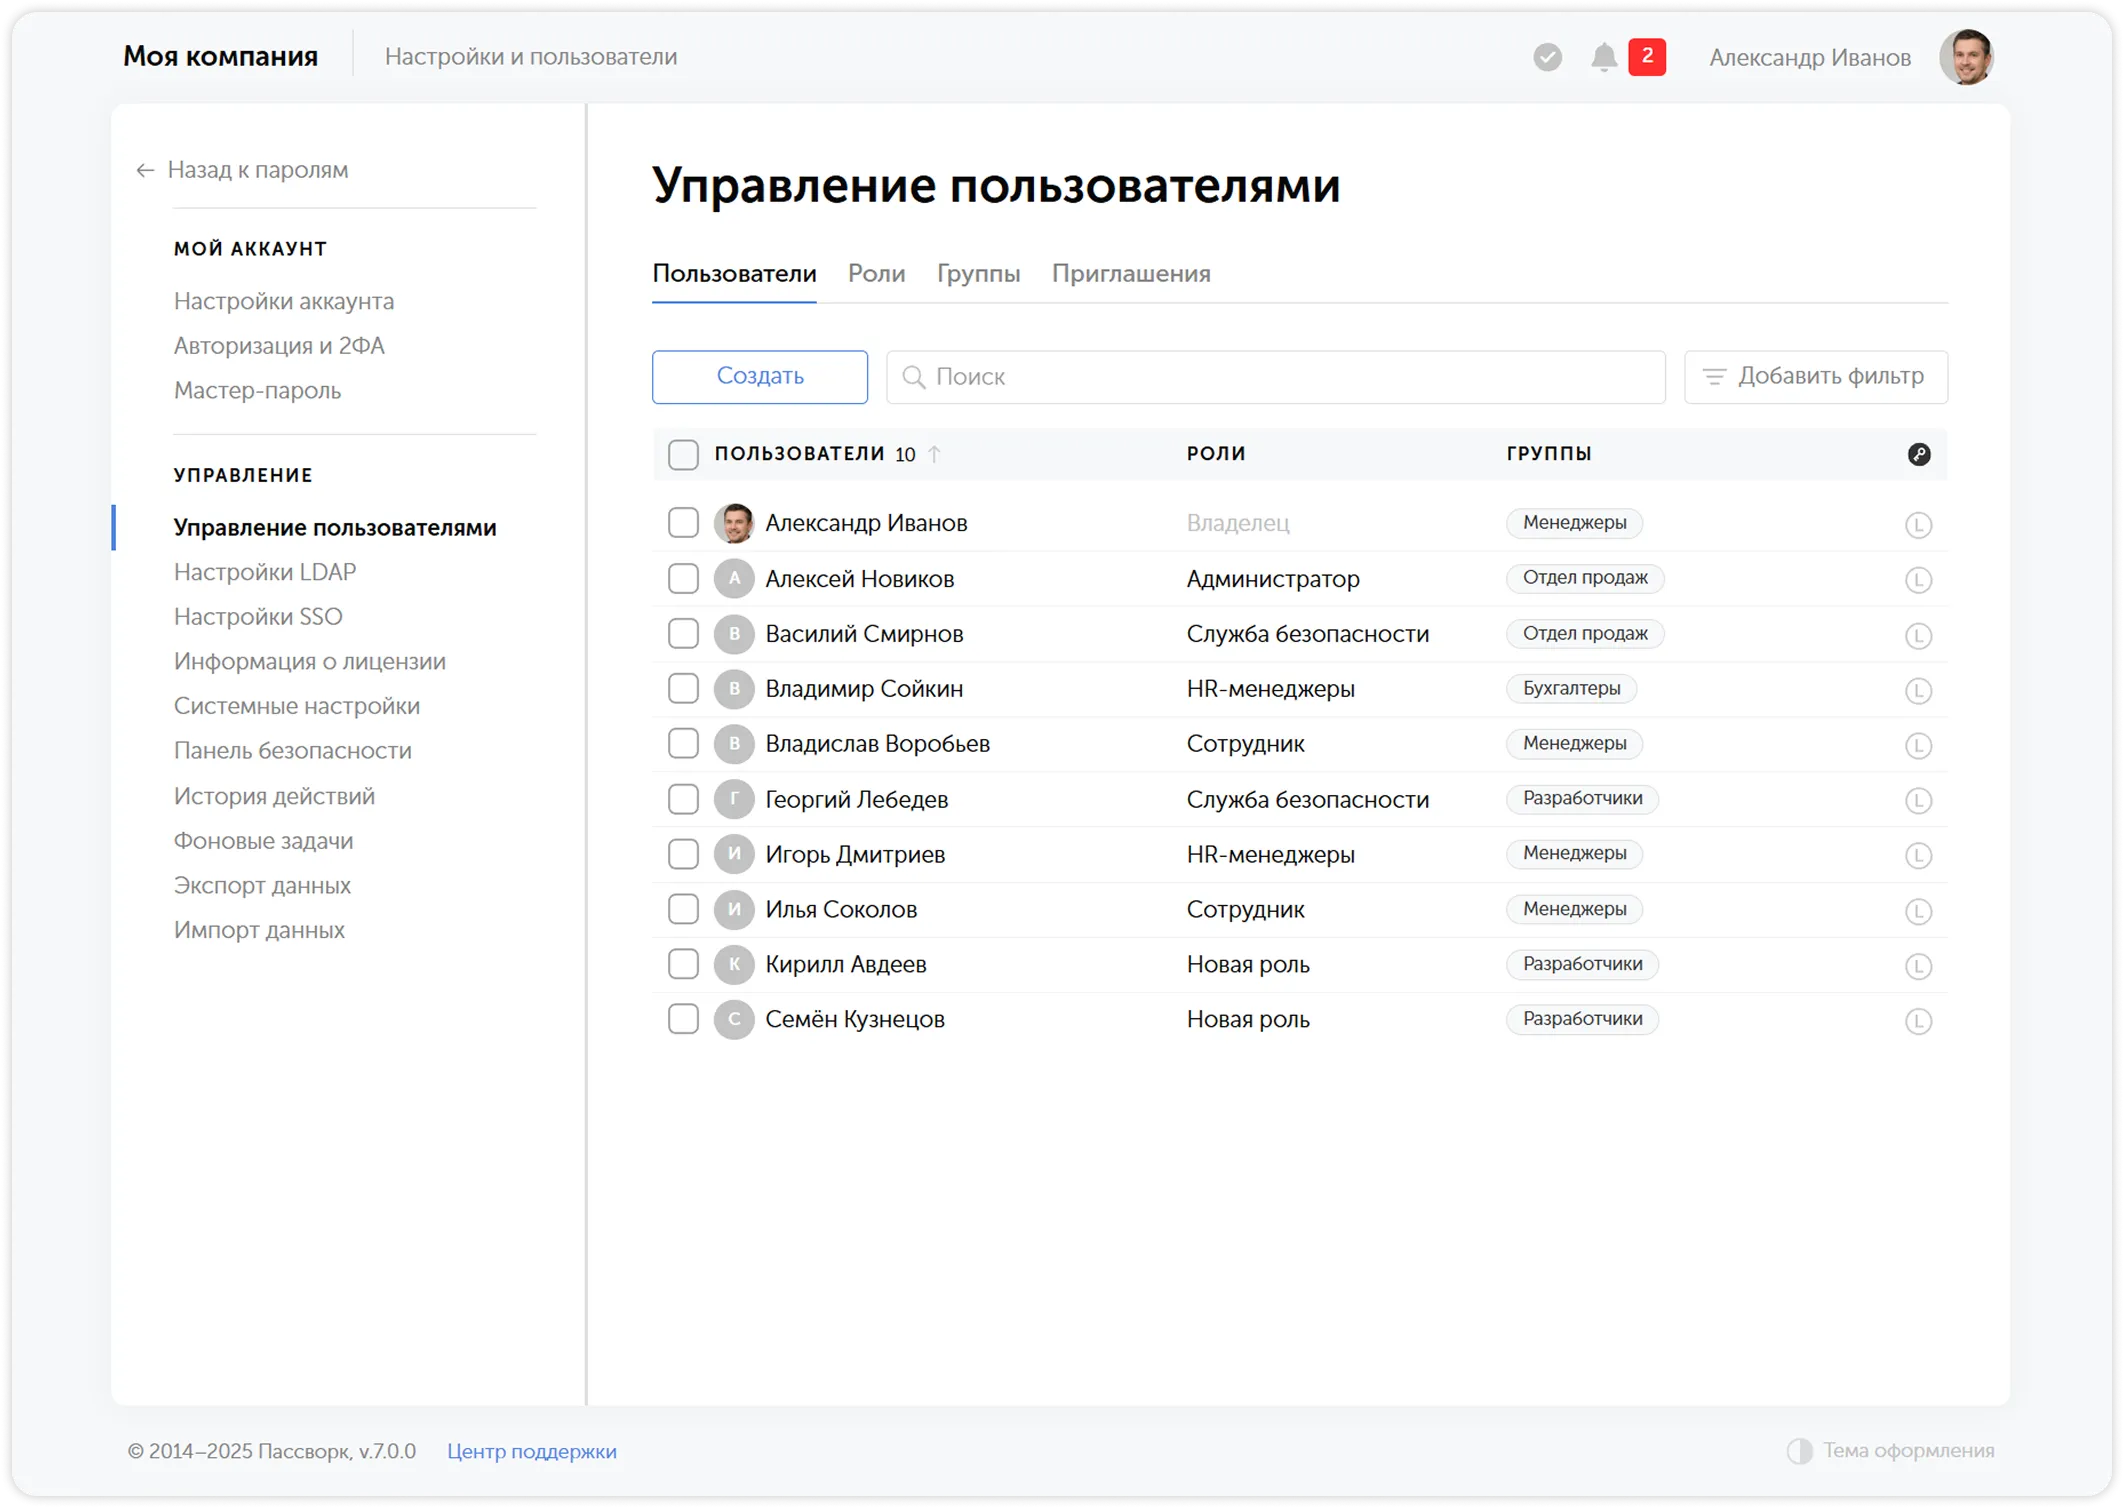Image resolution: width=2124 pixels, height=1508 pixels.
Task: Click the back arrow next to Назад к паролям
Action: [145, 170]
